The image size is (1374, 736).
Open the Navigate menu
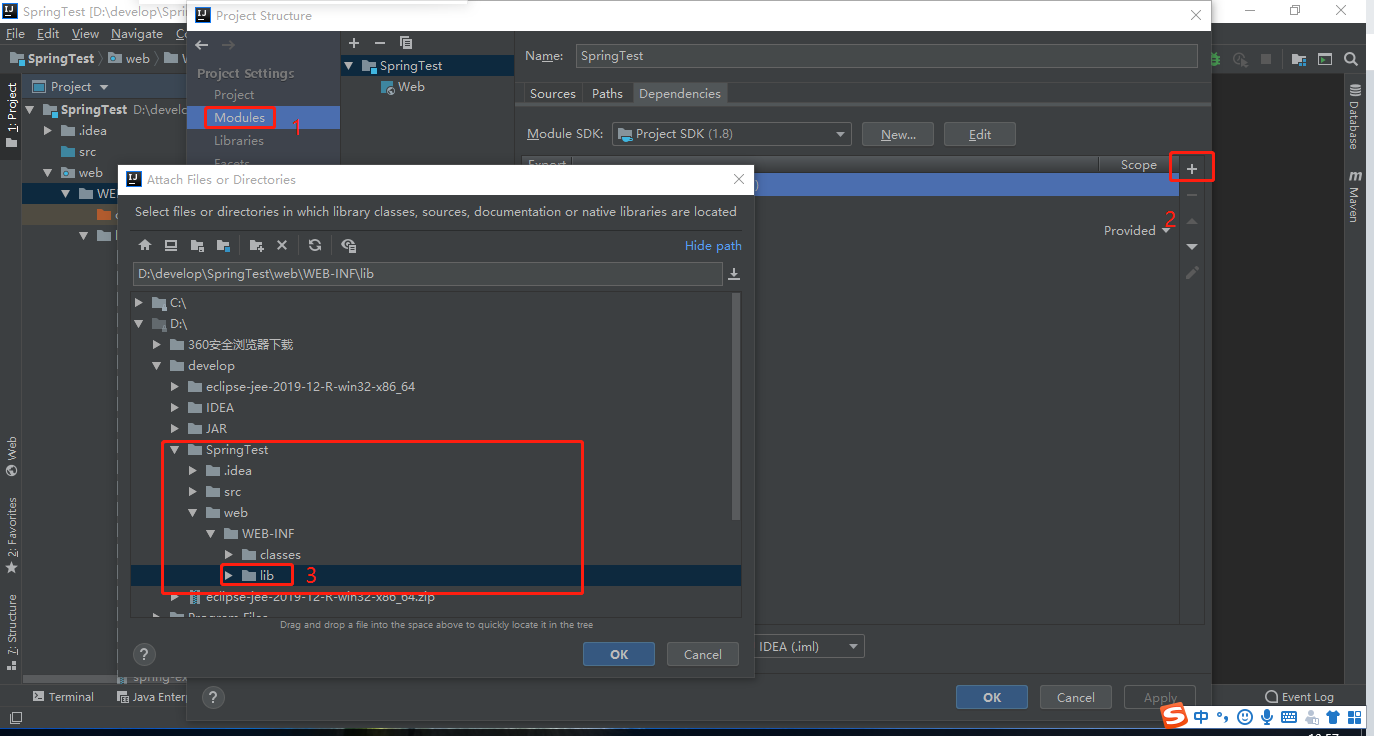pos(136,33)
